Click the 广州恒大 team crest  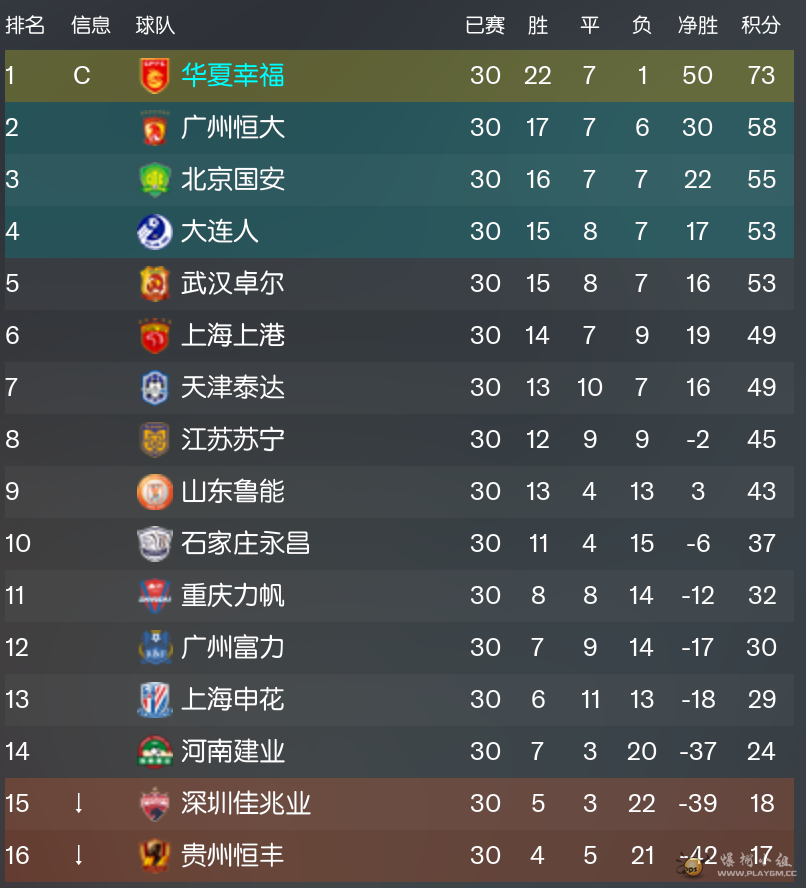(x=155, y=128)
